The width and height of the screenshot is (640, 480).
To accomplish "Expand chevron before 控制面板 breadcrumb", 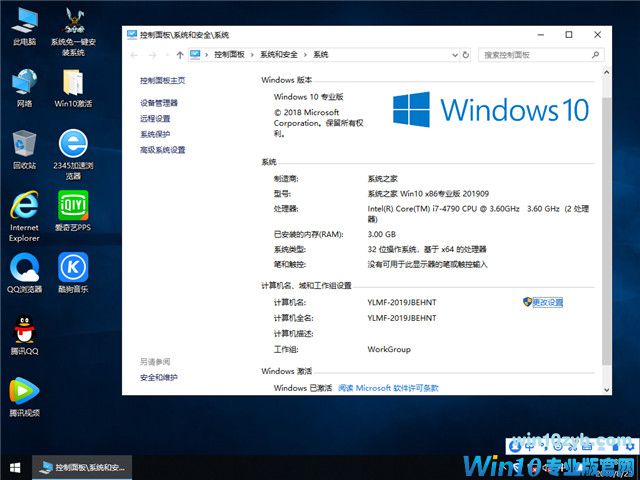I will (207, 55).
